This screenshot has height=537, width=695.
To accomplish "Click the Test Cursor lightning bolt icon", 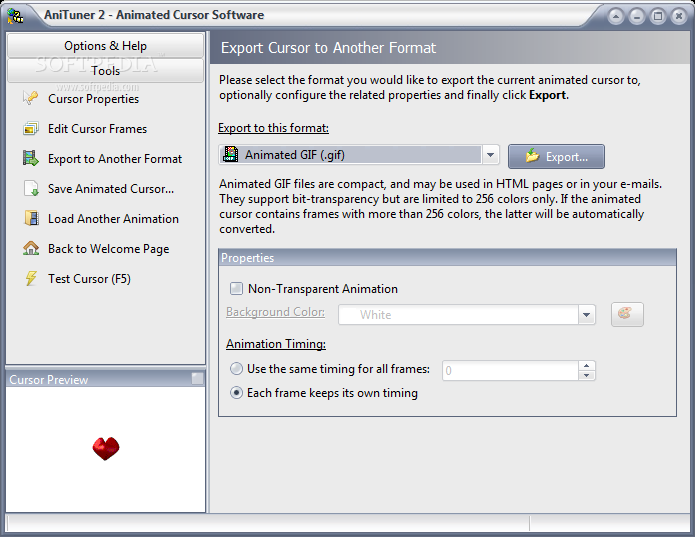I will pos(31,278).
